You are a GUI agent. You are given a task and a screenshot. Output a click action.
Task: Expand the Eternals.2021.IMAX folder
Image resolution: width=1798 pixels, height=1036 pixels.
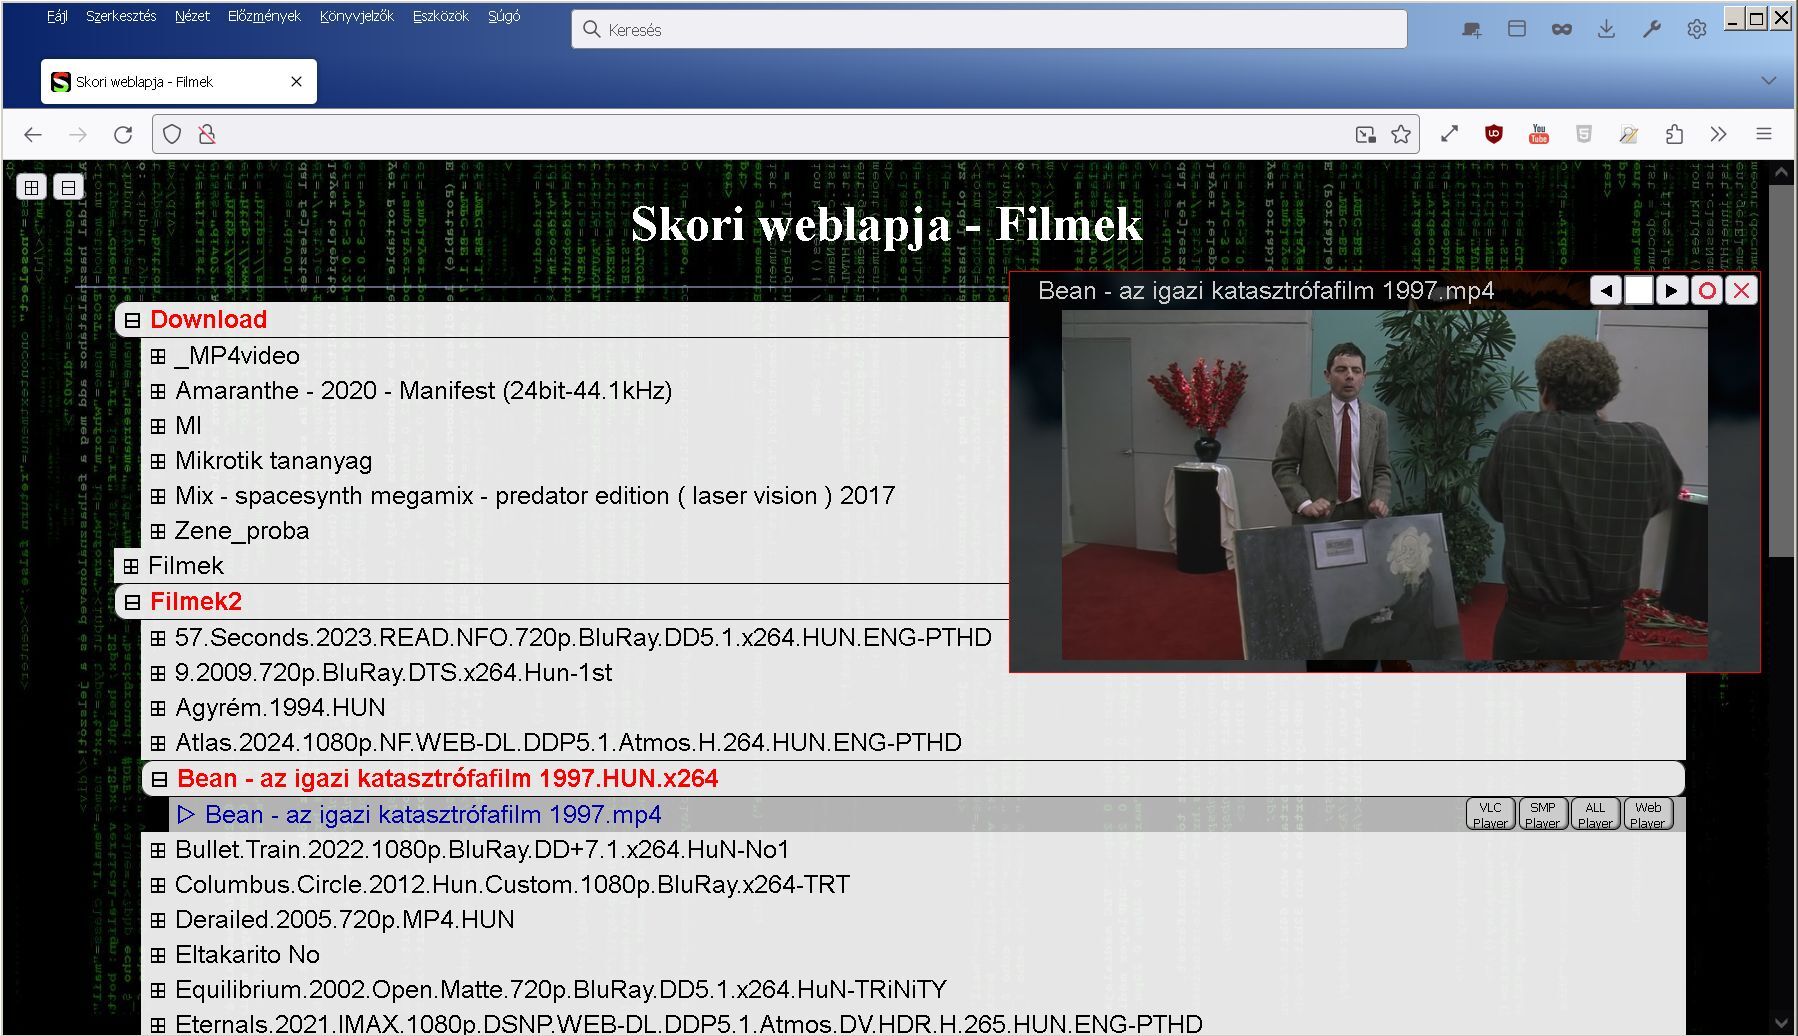coord(158,1025)
